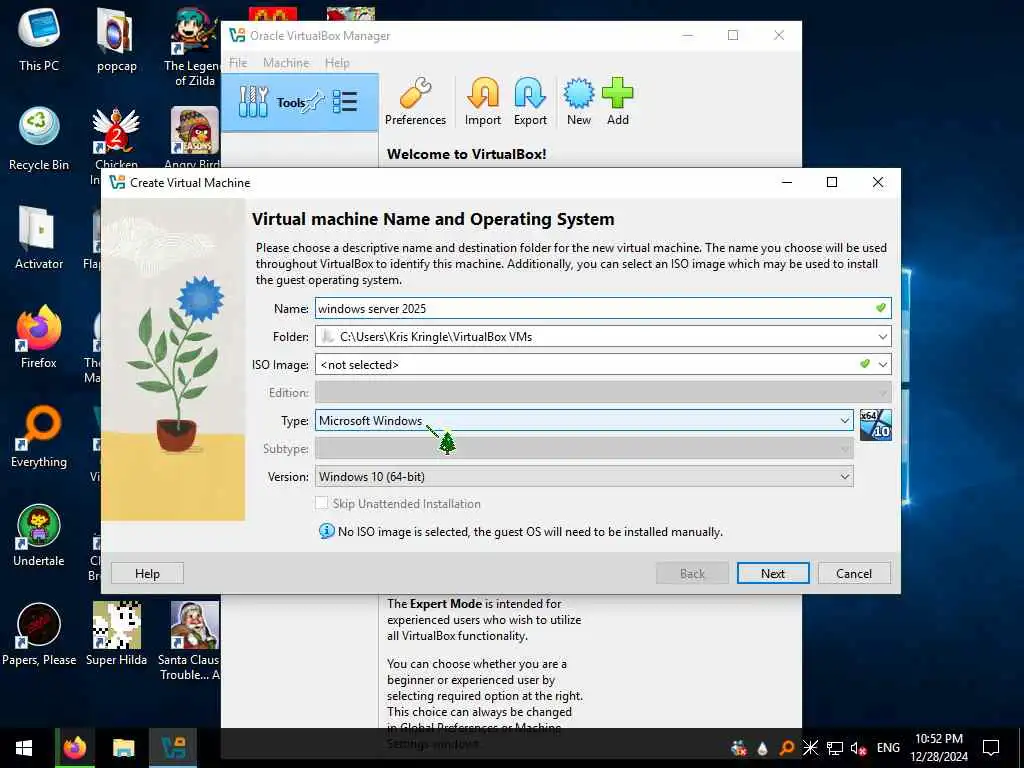Open File Explorer from the taskbar
Screen dimensions: 1024x768
click(x=123, y=748)
